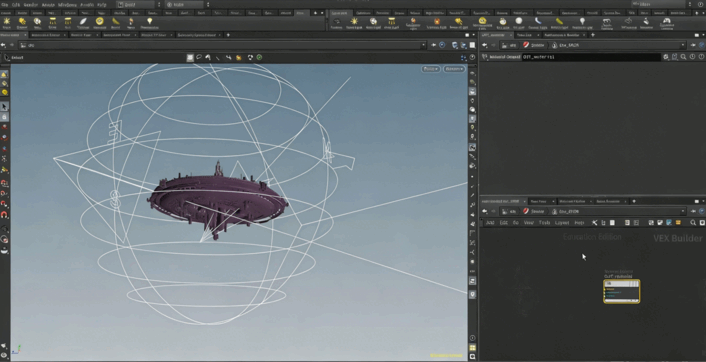This screenshot has height=362, width=706.
Task: Click the parameter pane search magnifier
Action: click(683, 57)
